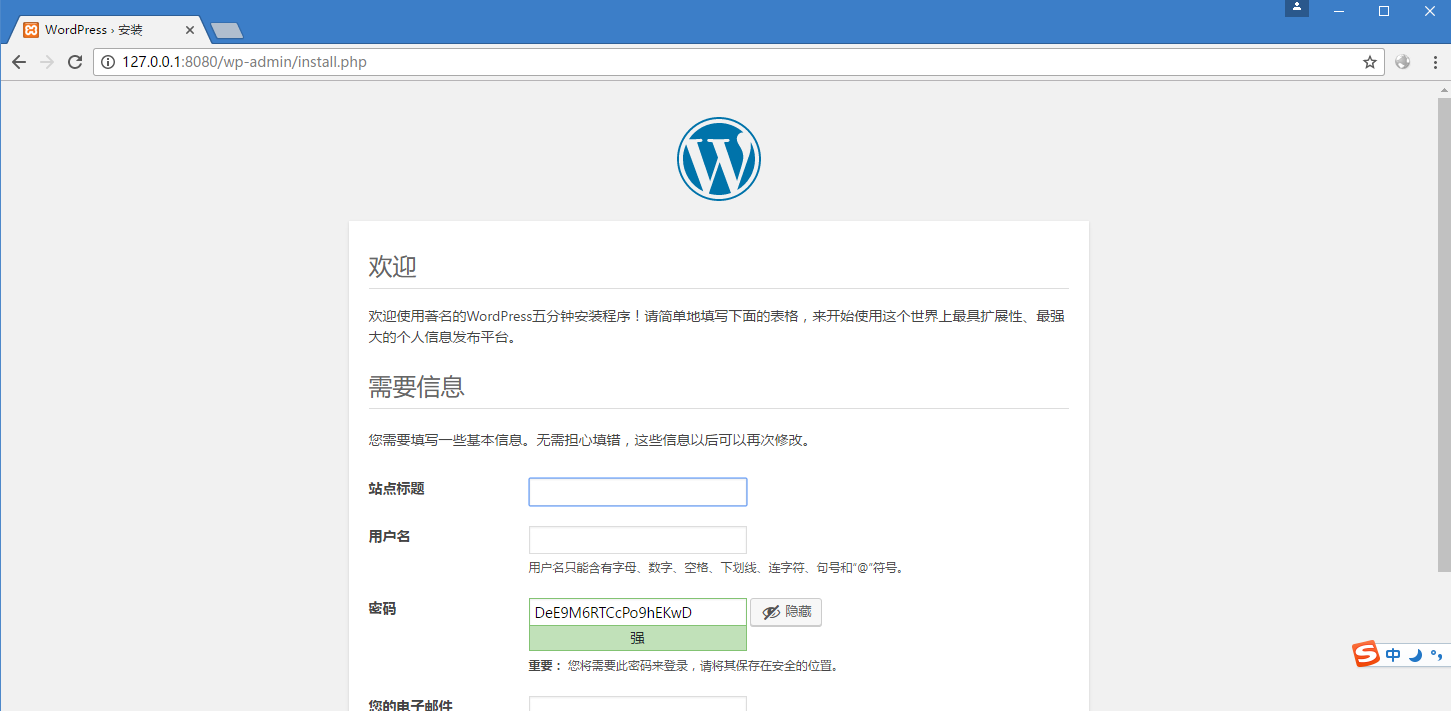Click the globe extension icon beside the star

click(x=1402, y=61)
